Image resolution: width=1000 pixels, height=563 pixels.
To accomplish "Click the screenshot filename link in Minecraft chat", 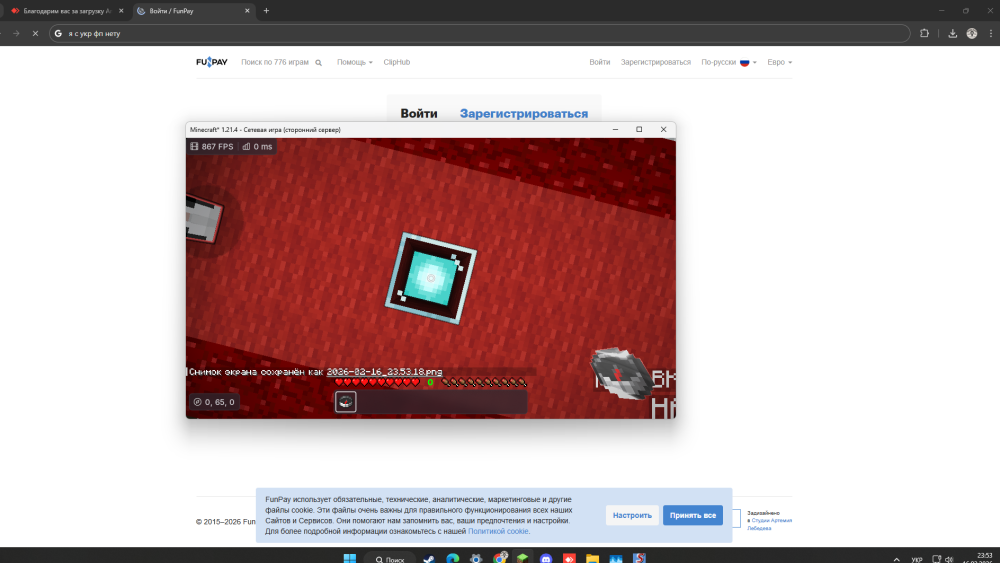I will click(385, 372).
